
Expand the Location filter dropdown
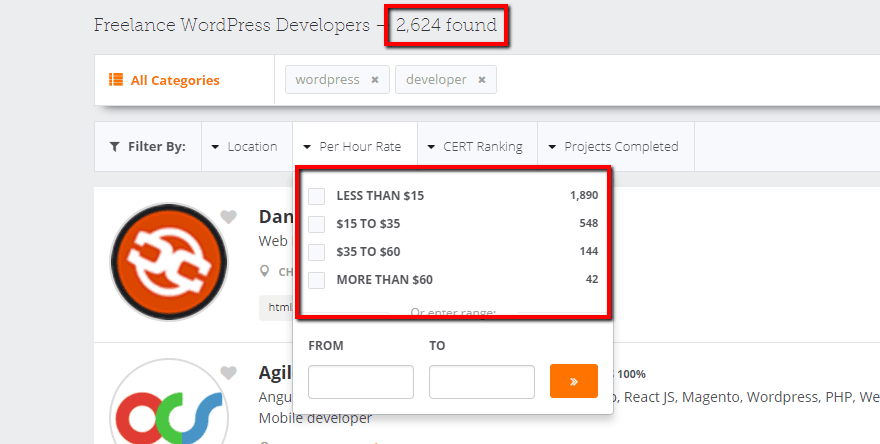coord(245,147)
